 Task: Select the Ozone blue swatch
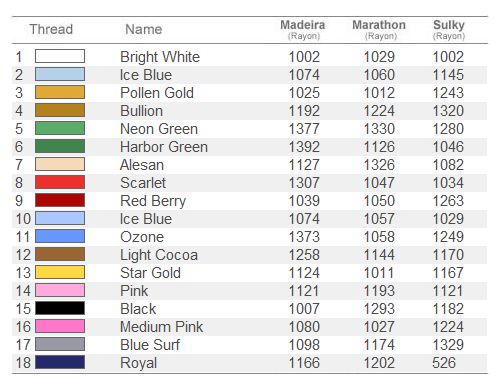pyautogui.click(x=60, y=236)
